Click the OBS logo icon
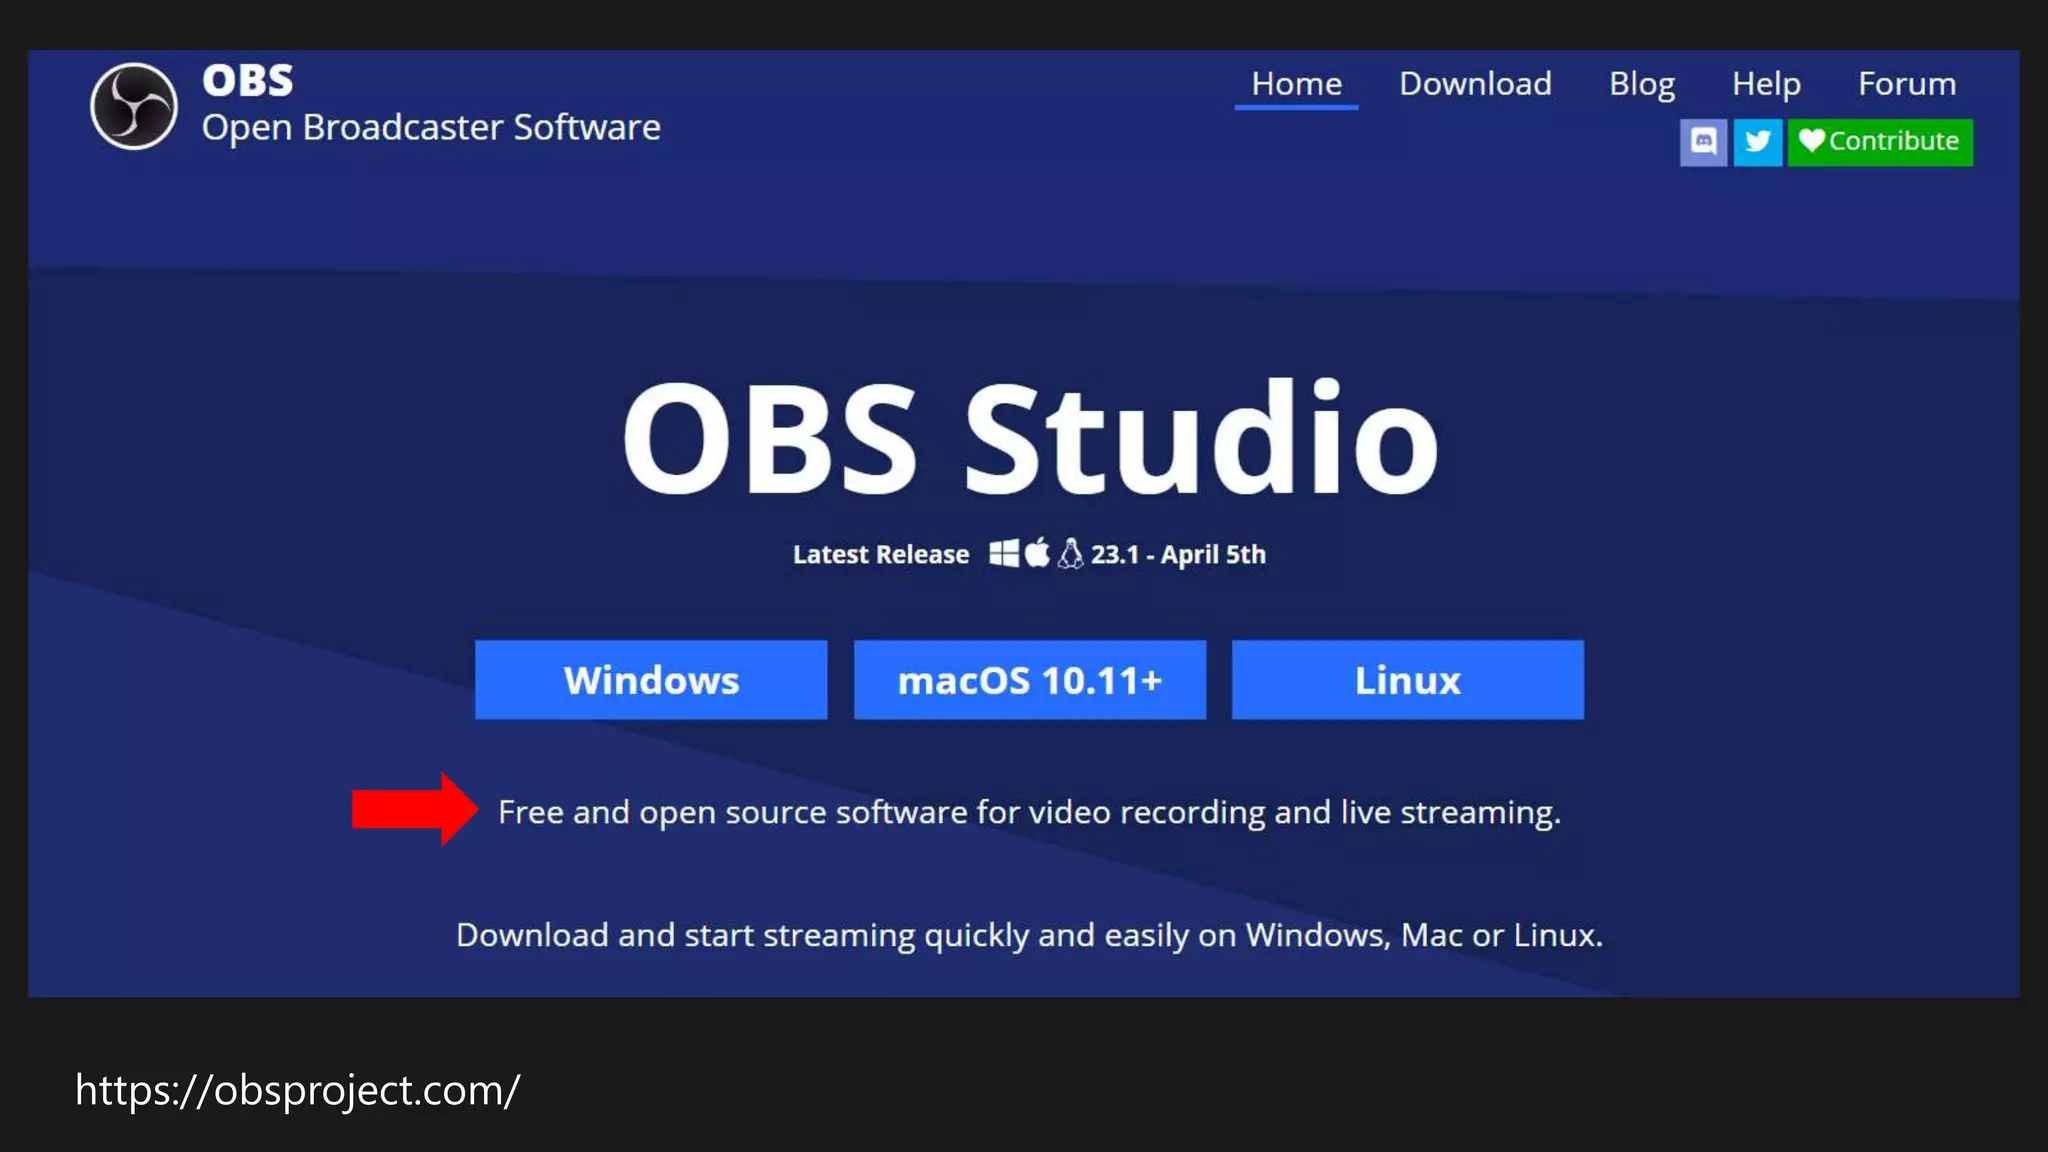The image size is (2048, 1152). [134, 106]
